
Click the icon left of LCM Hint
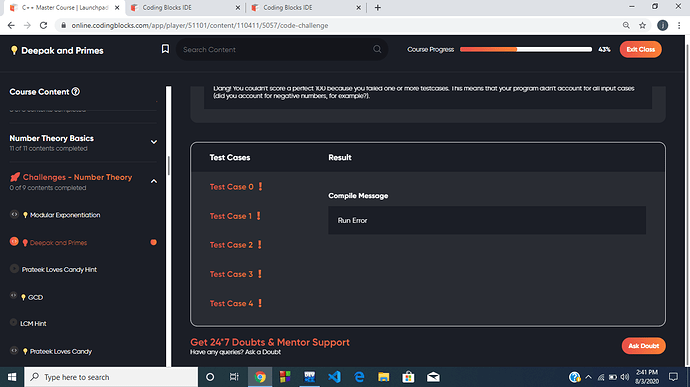14,323
